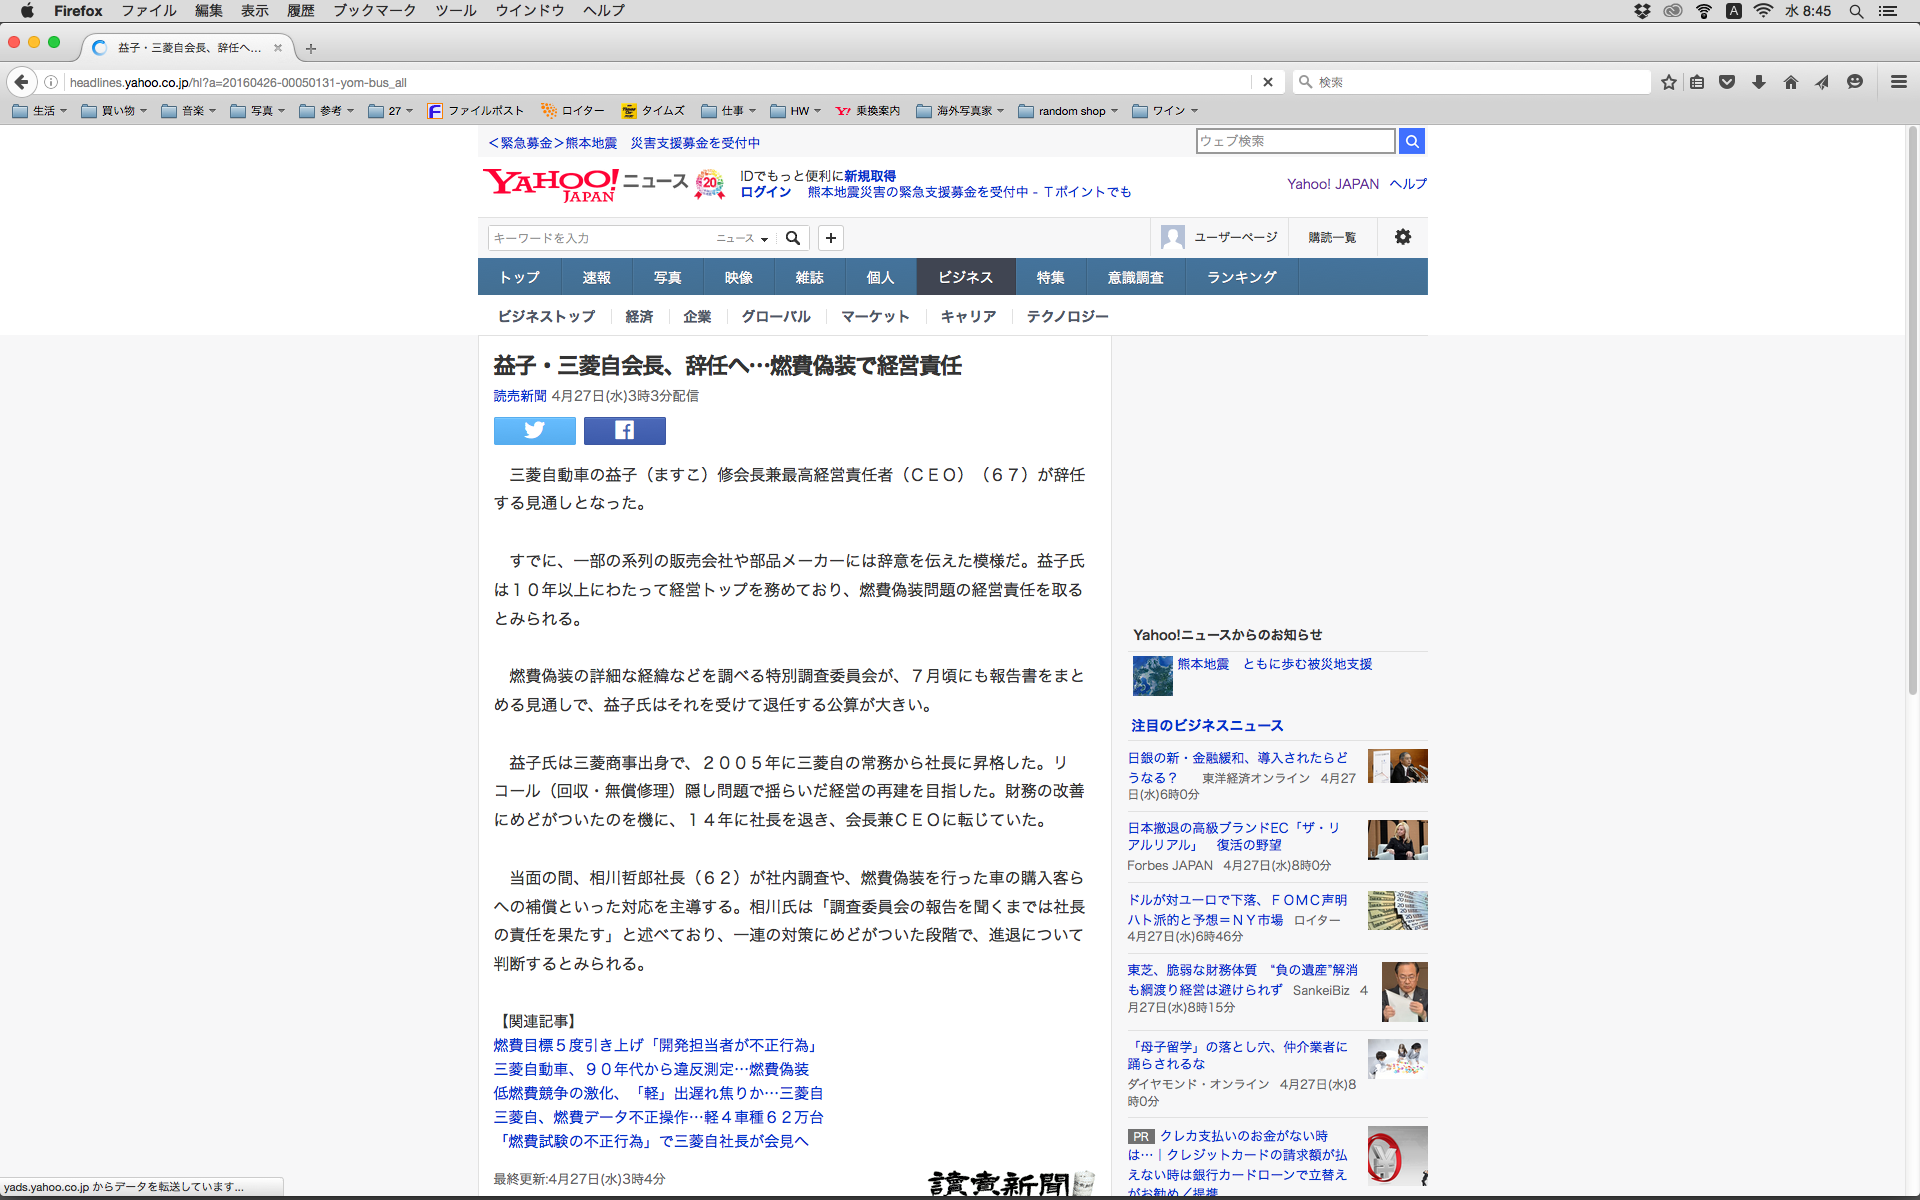Open Firefox hamburger menu
The width and height of the screenshot is (1920, 1200).
1898,82
